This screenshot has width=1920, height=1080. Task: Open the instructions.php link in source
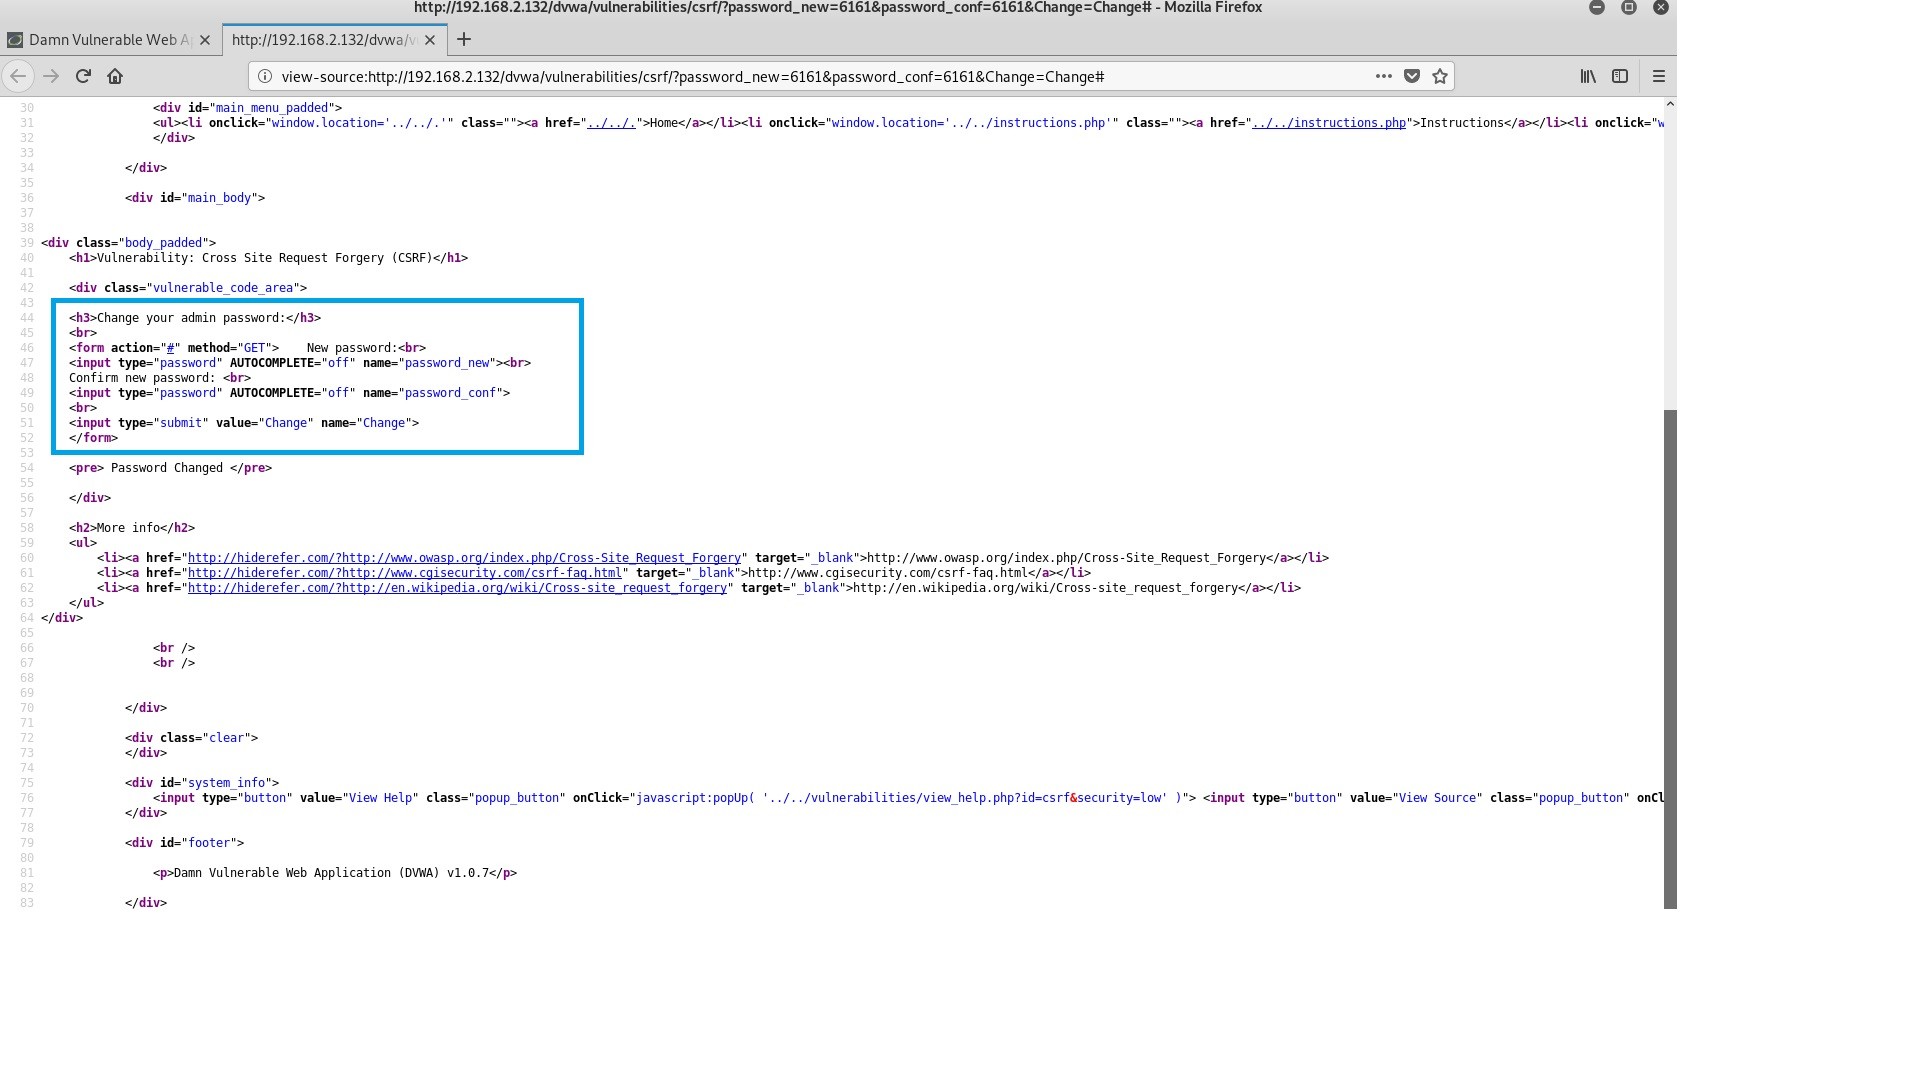1329,123
